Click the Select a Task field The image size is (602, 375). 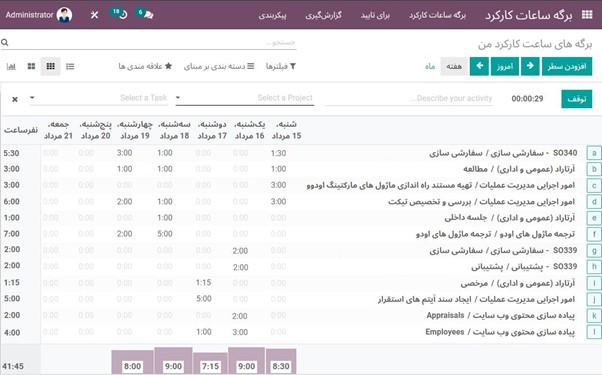[99, 98]
